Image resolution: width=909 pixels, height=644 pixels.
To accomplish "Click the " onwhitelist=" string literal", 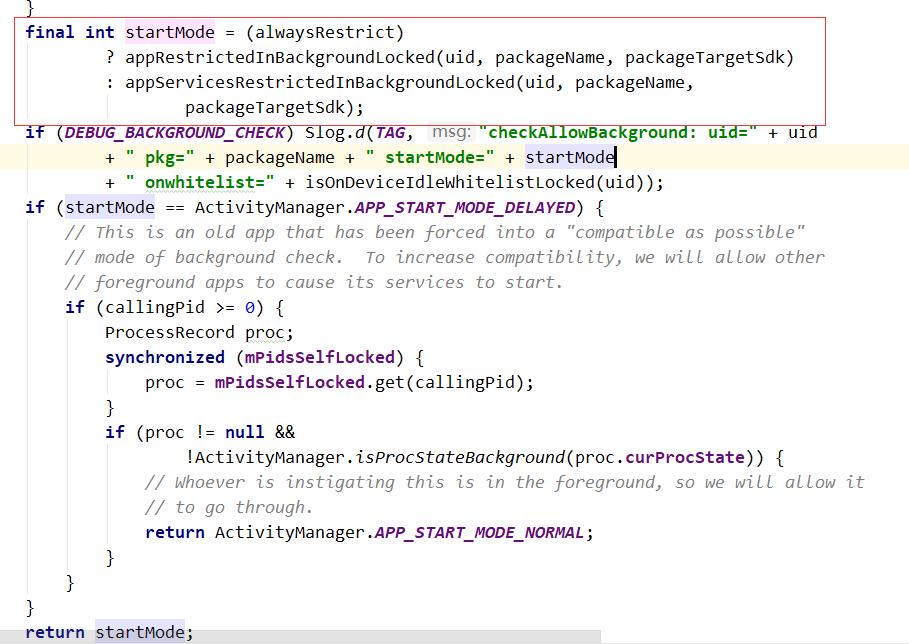I will tap(200, 183).
